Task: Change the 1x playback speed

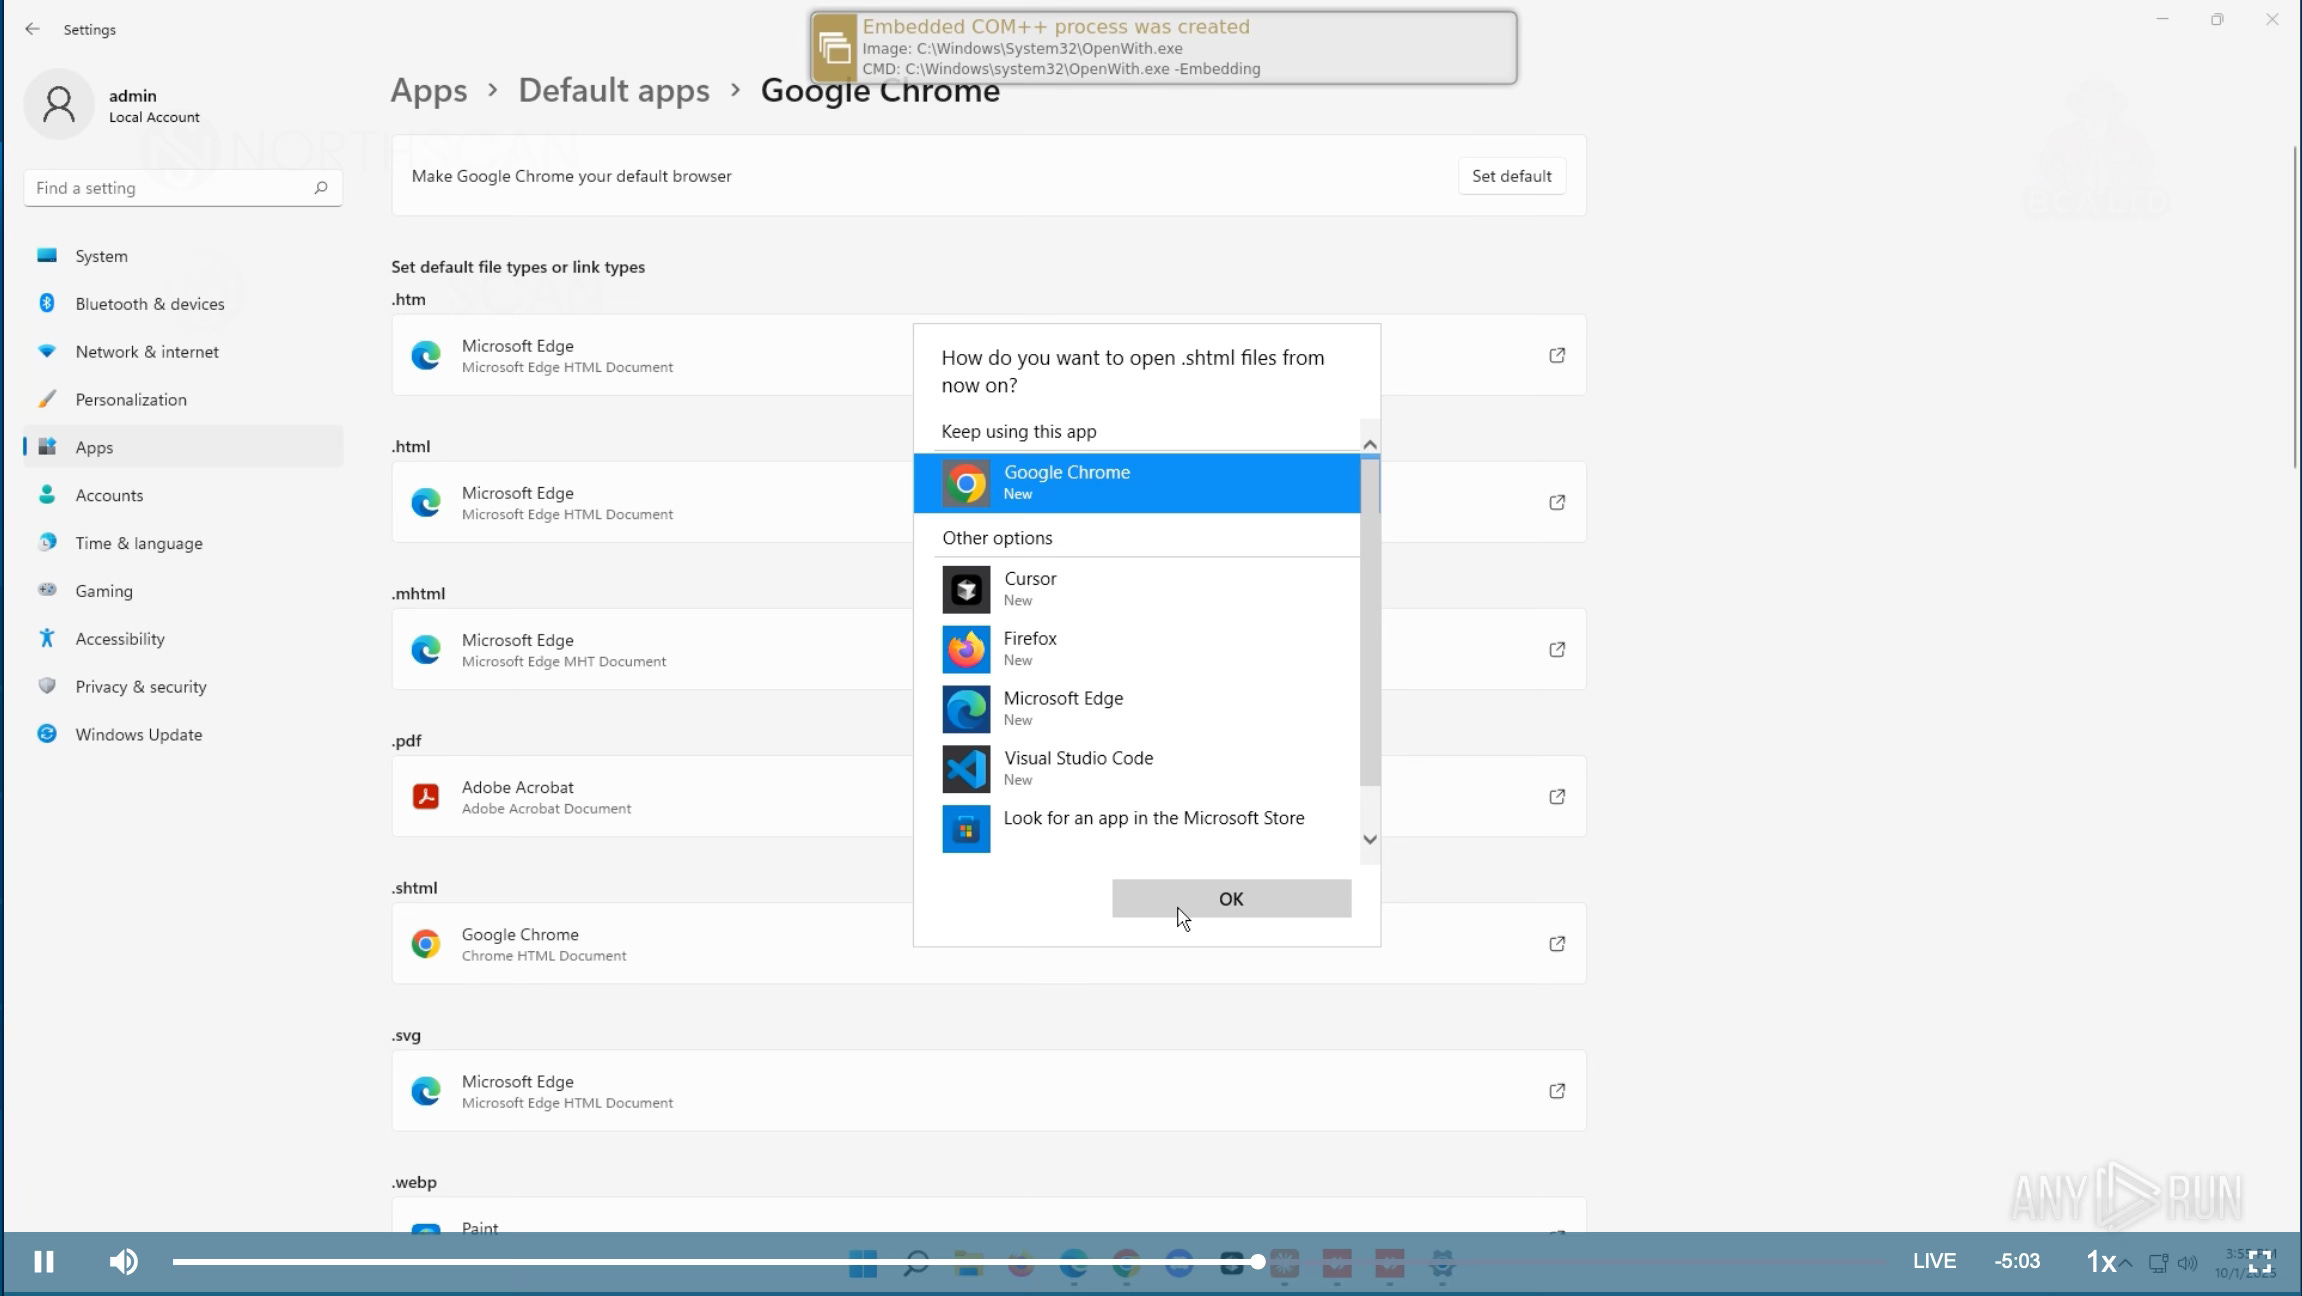Action: [x=2100, y=1261]
